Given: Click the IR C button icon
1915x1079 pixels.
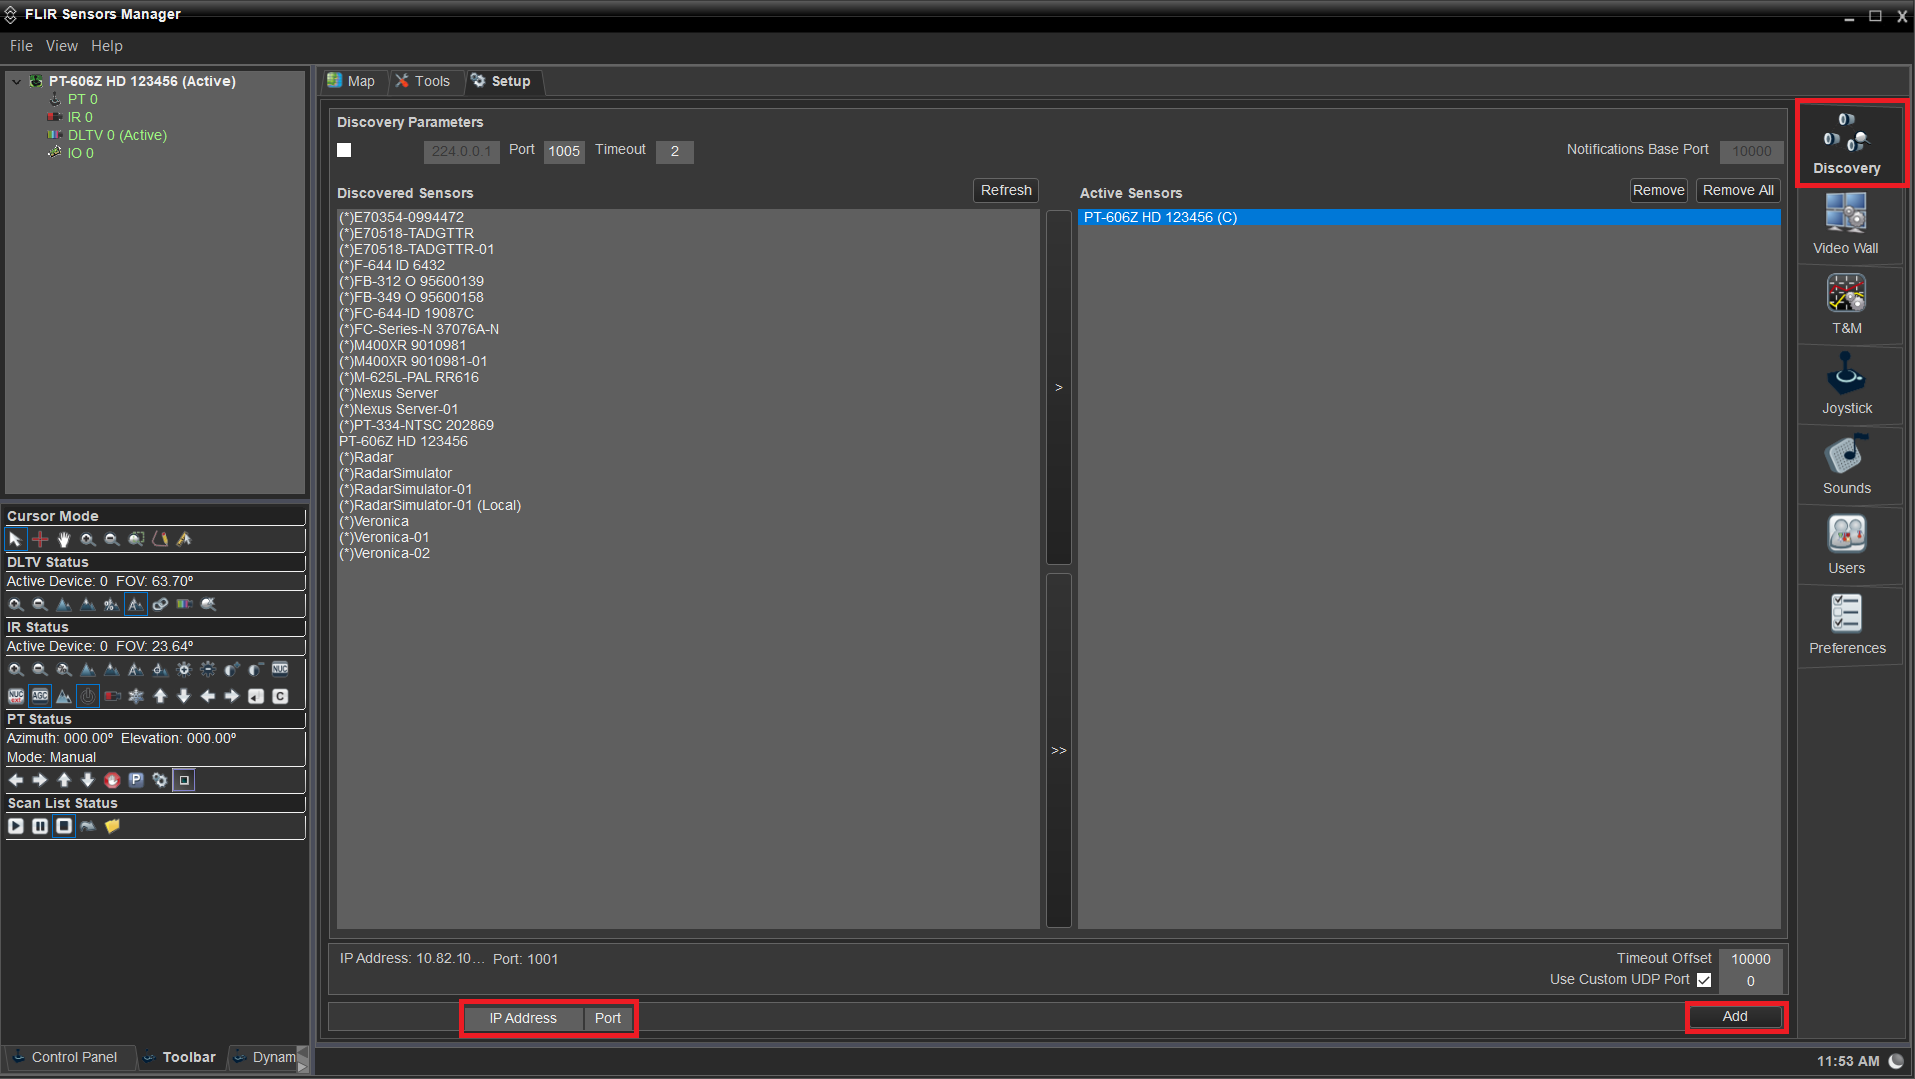Looking at the screenshot, I should coord(280,696).
